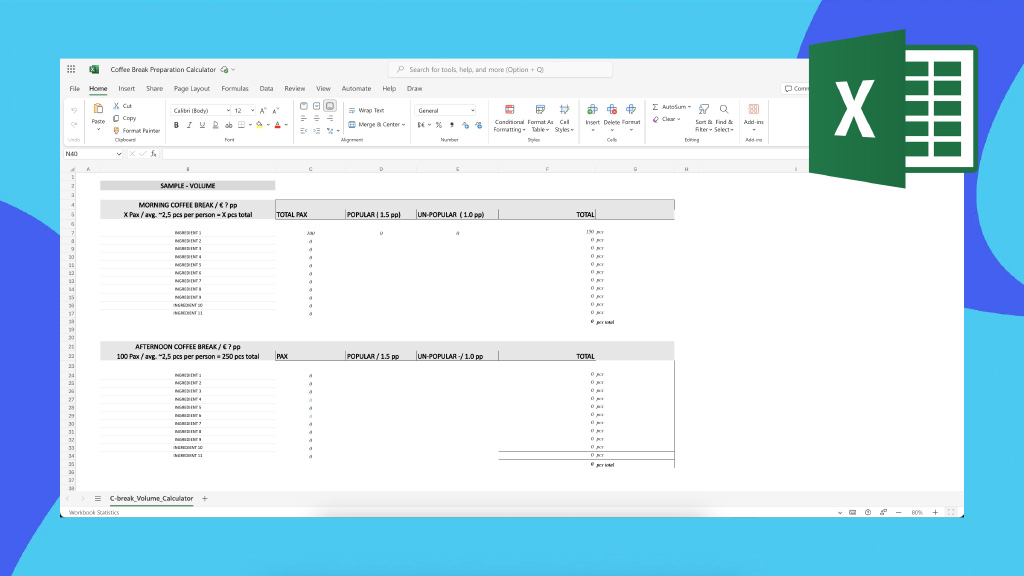Apply red font color

[278, 125]
